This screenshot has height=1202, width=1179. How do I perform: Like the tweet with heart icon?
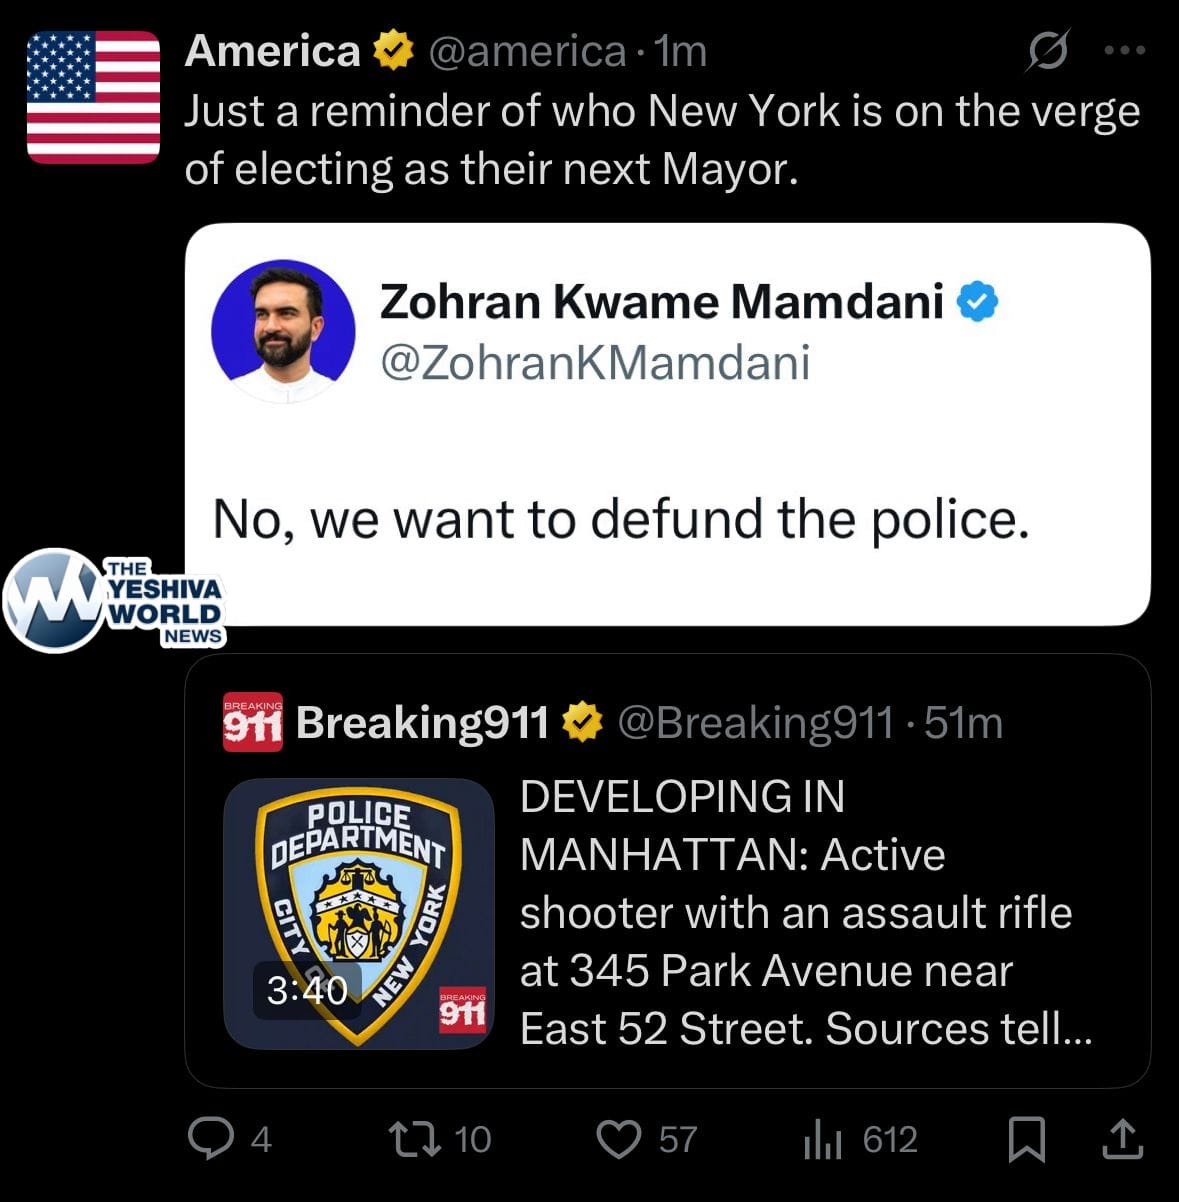tap(618, 1139)
